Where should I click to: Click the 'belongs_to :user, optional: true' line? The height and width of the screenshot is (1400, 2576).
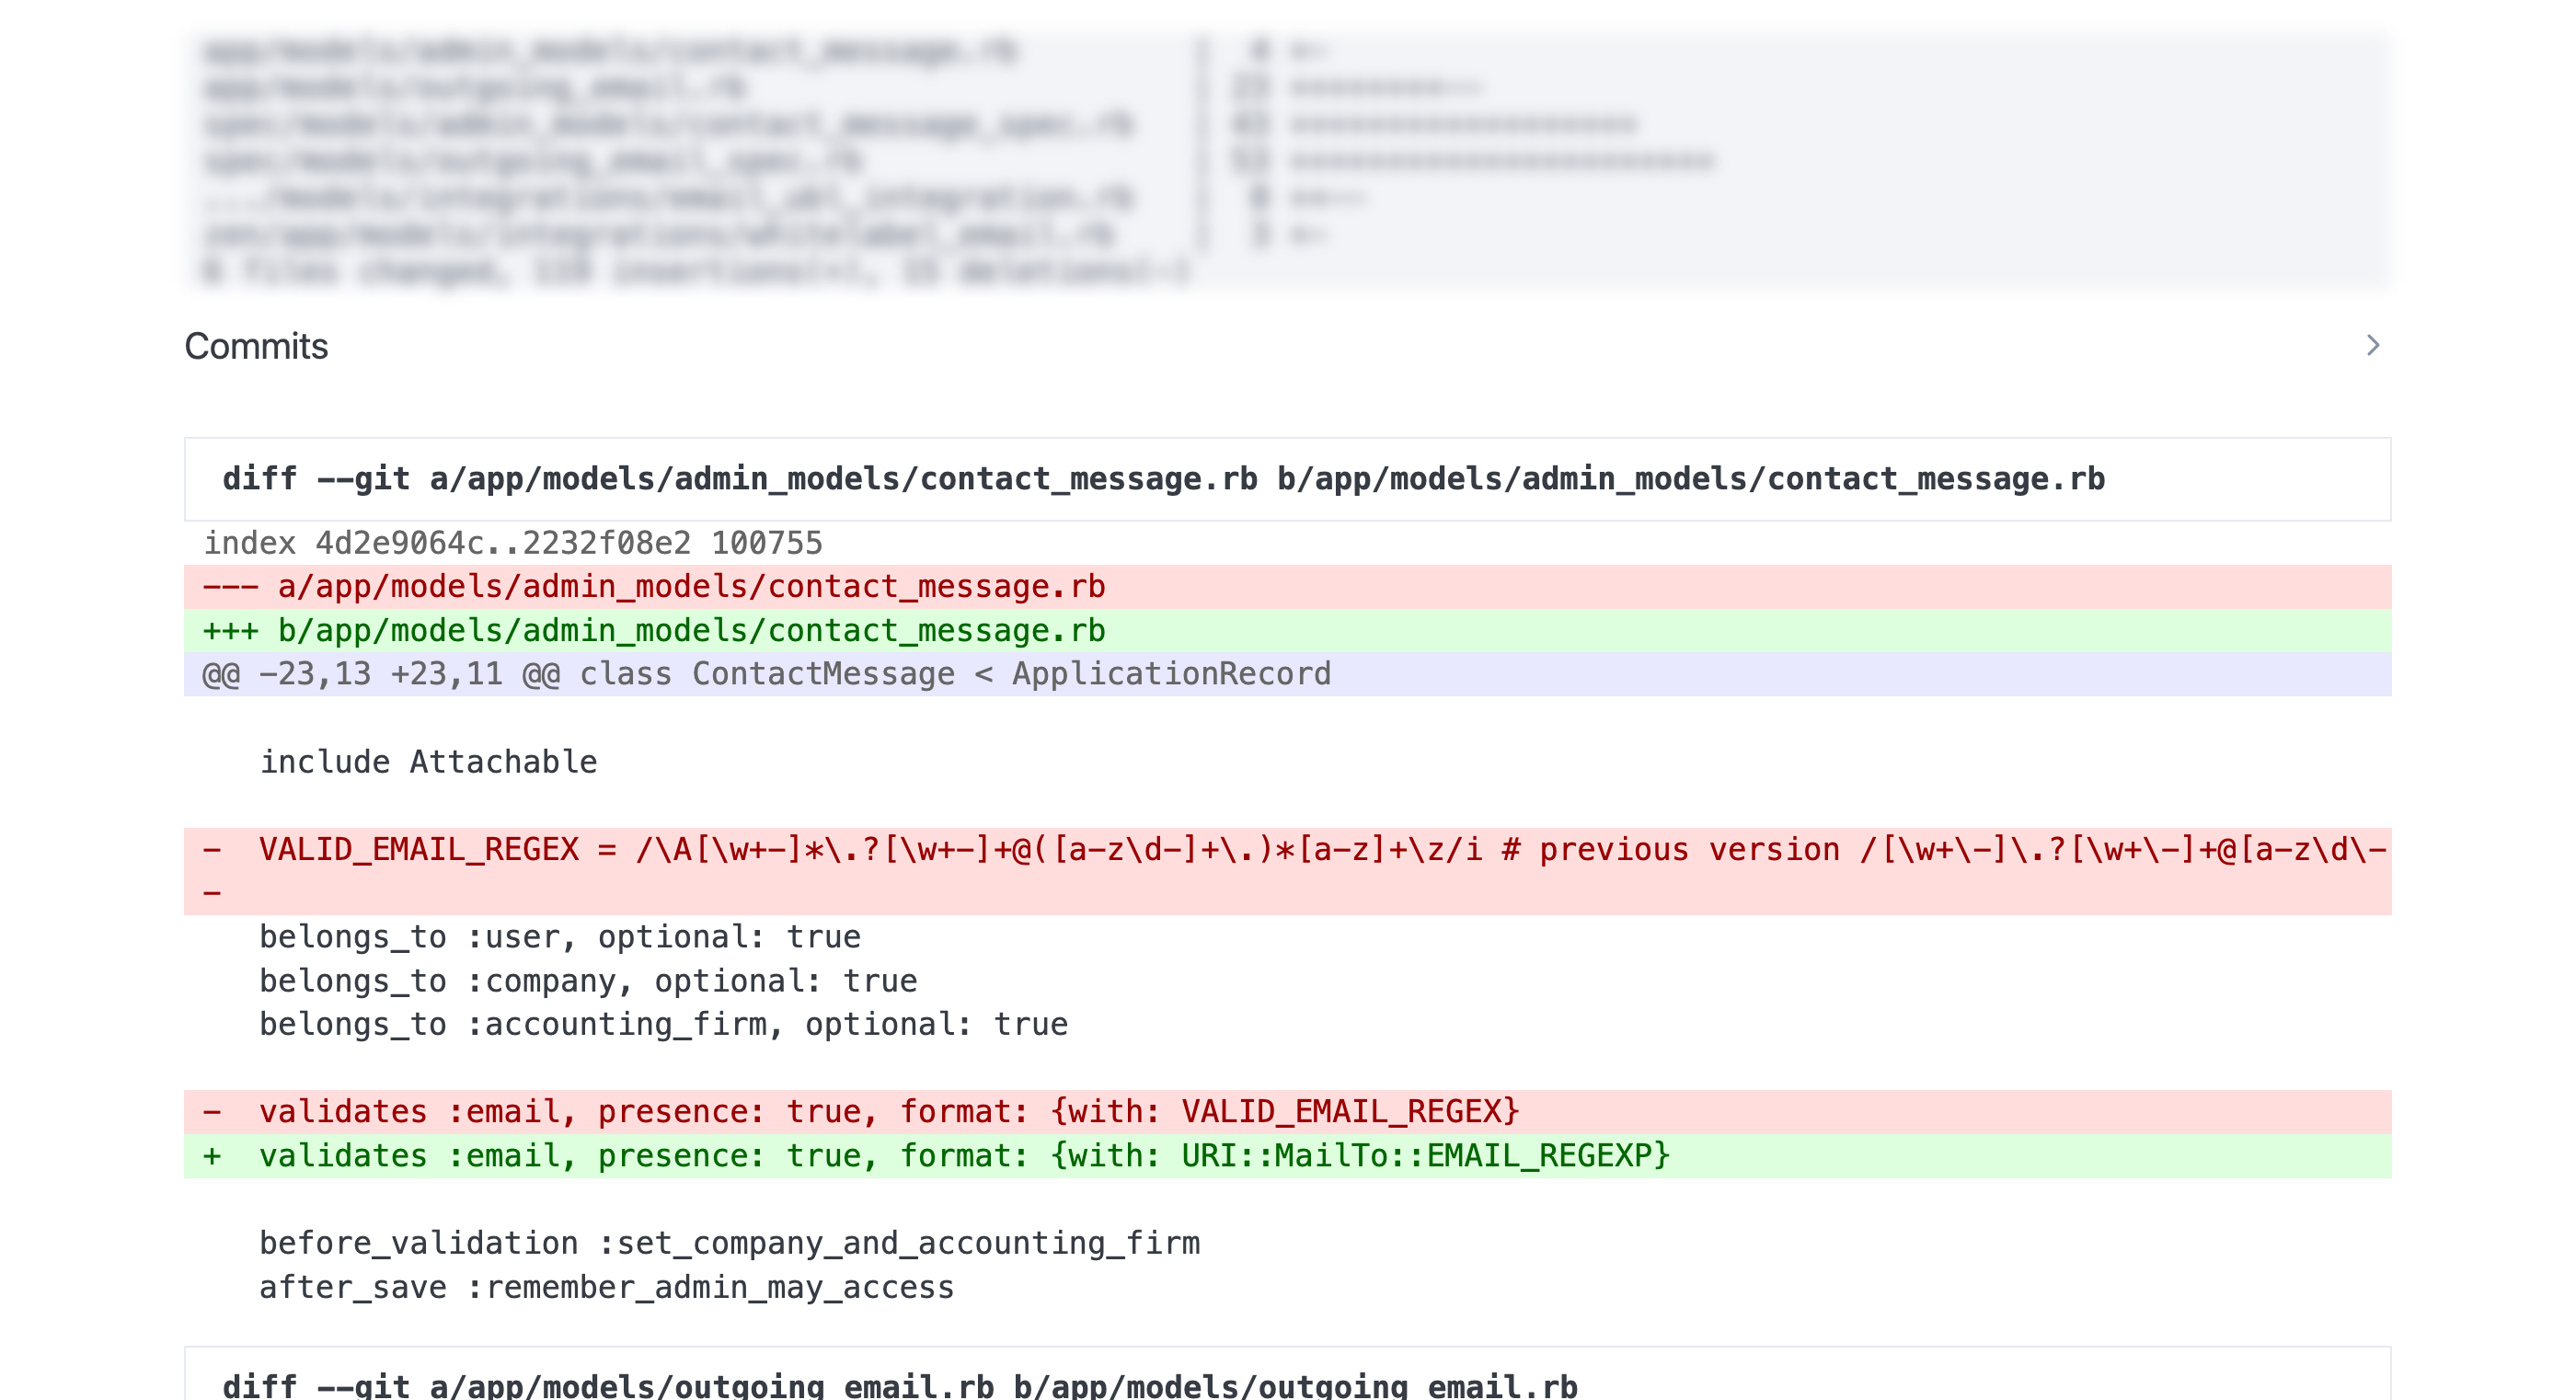[x=560, y=936]
